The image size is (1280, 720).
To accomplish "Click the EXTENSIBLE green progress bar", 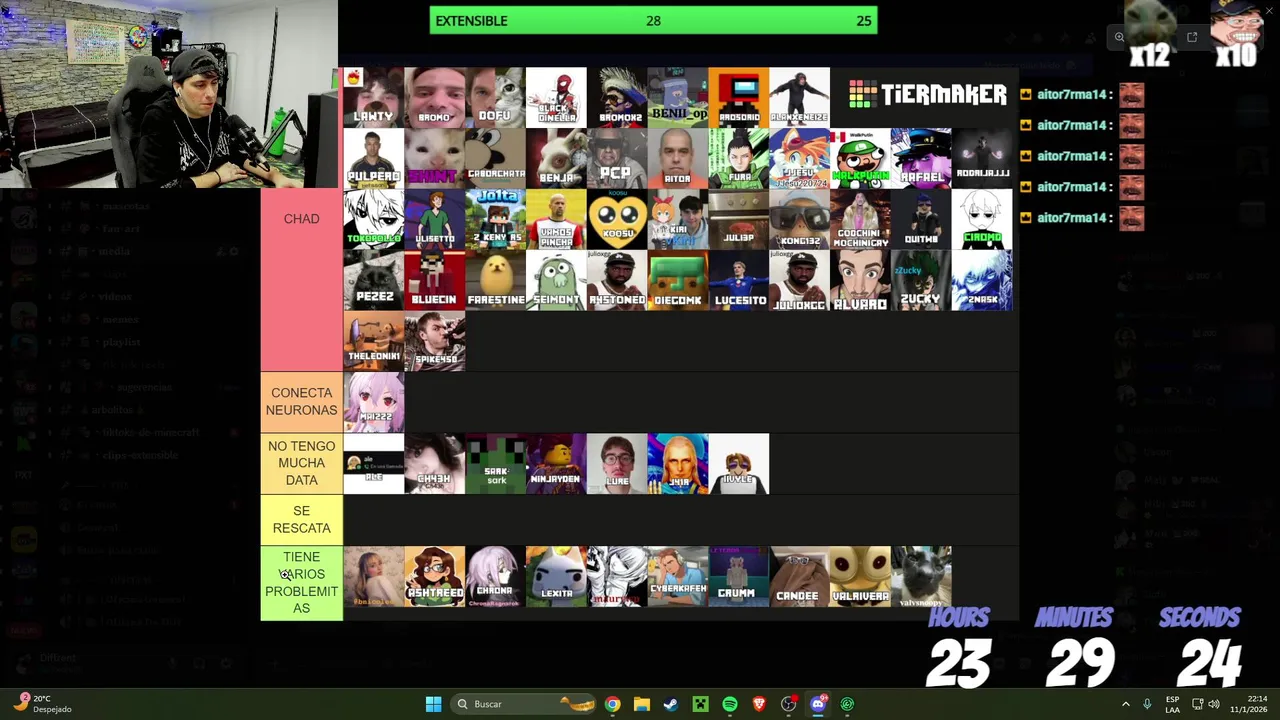I will (x=653, y=20).
